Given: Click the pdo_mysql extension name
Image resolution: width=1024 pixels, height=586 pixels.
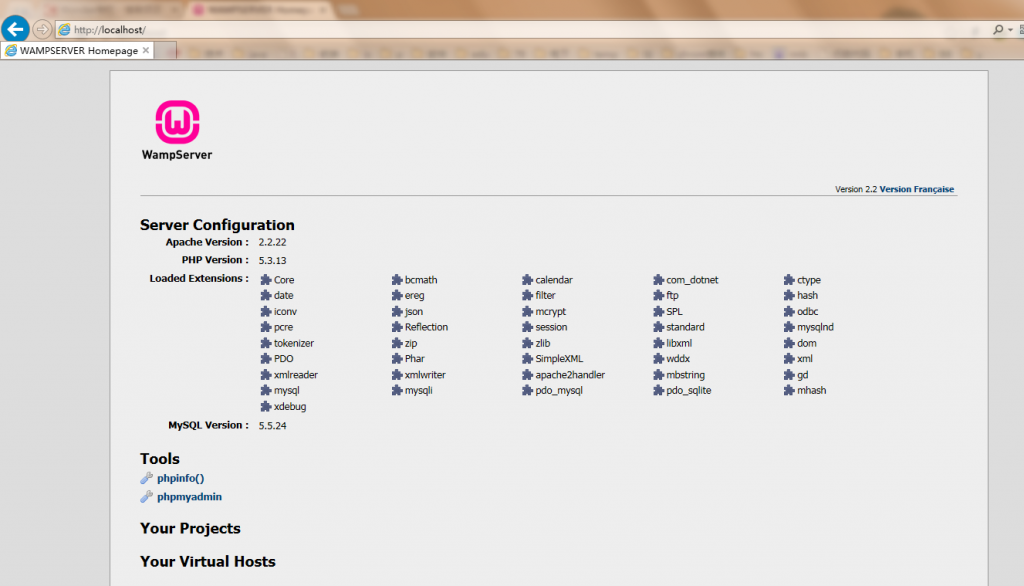Looking at the screenshot, I should point(559,391).
